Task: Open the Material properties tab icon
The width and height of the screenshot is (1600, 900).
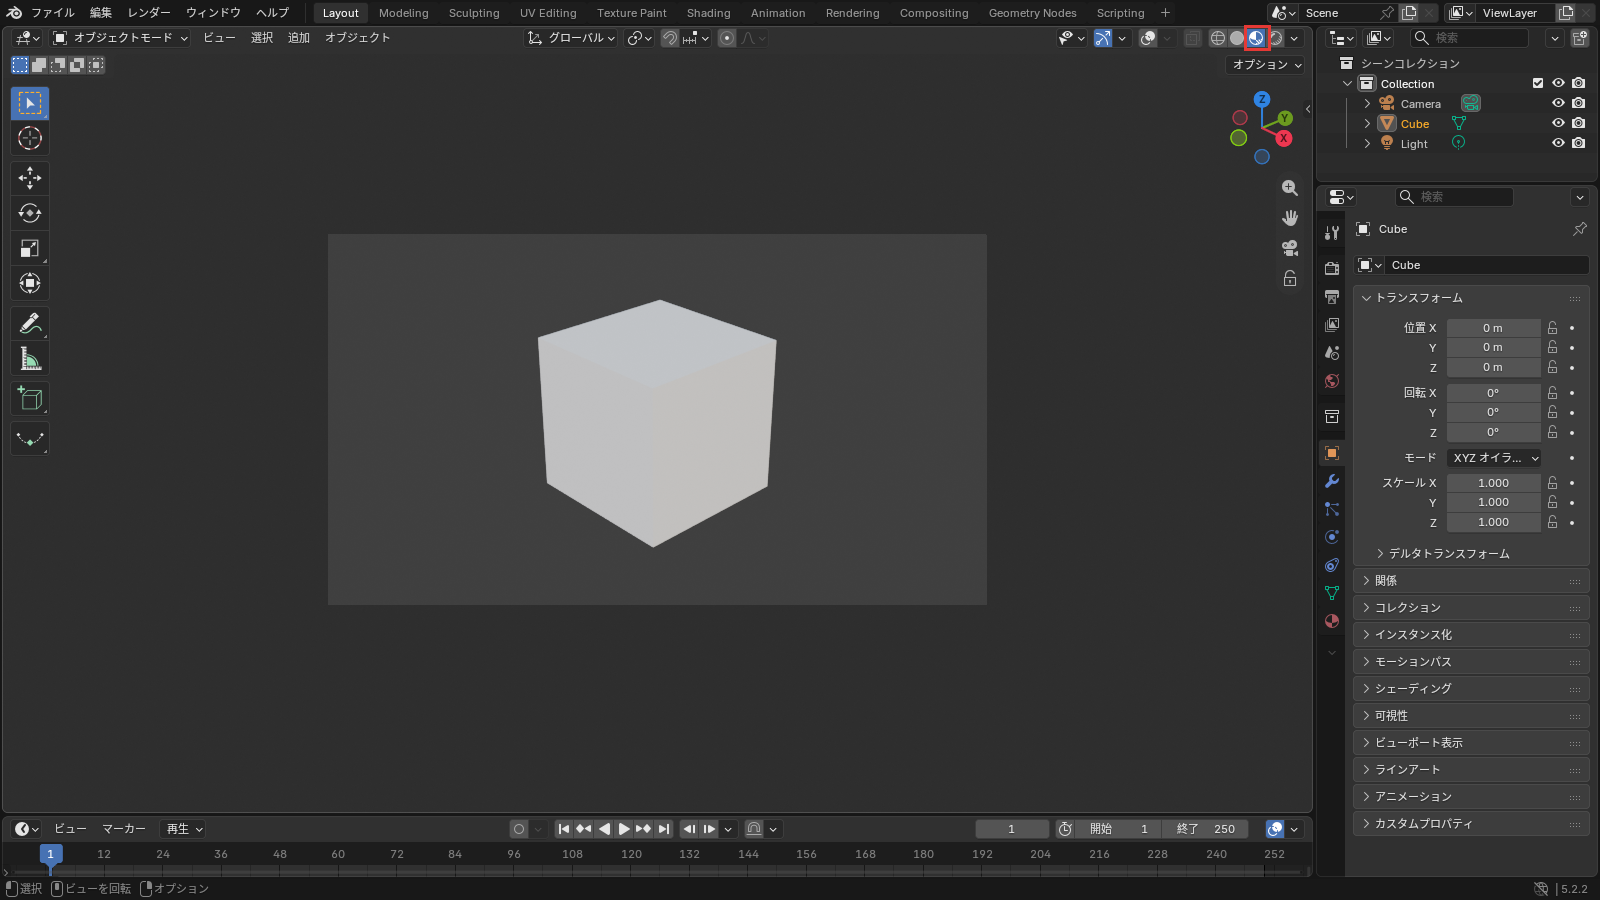Action: point(1332,621)
